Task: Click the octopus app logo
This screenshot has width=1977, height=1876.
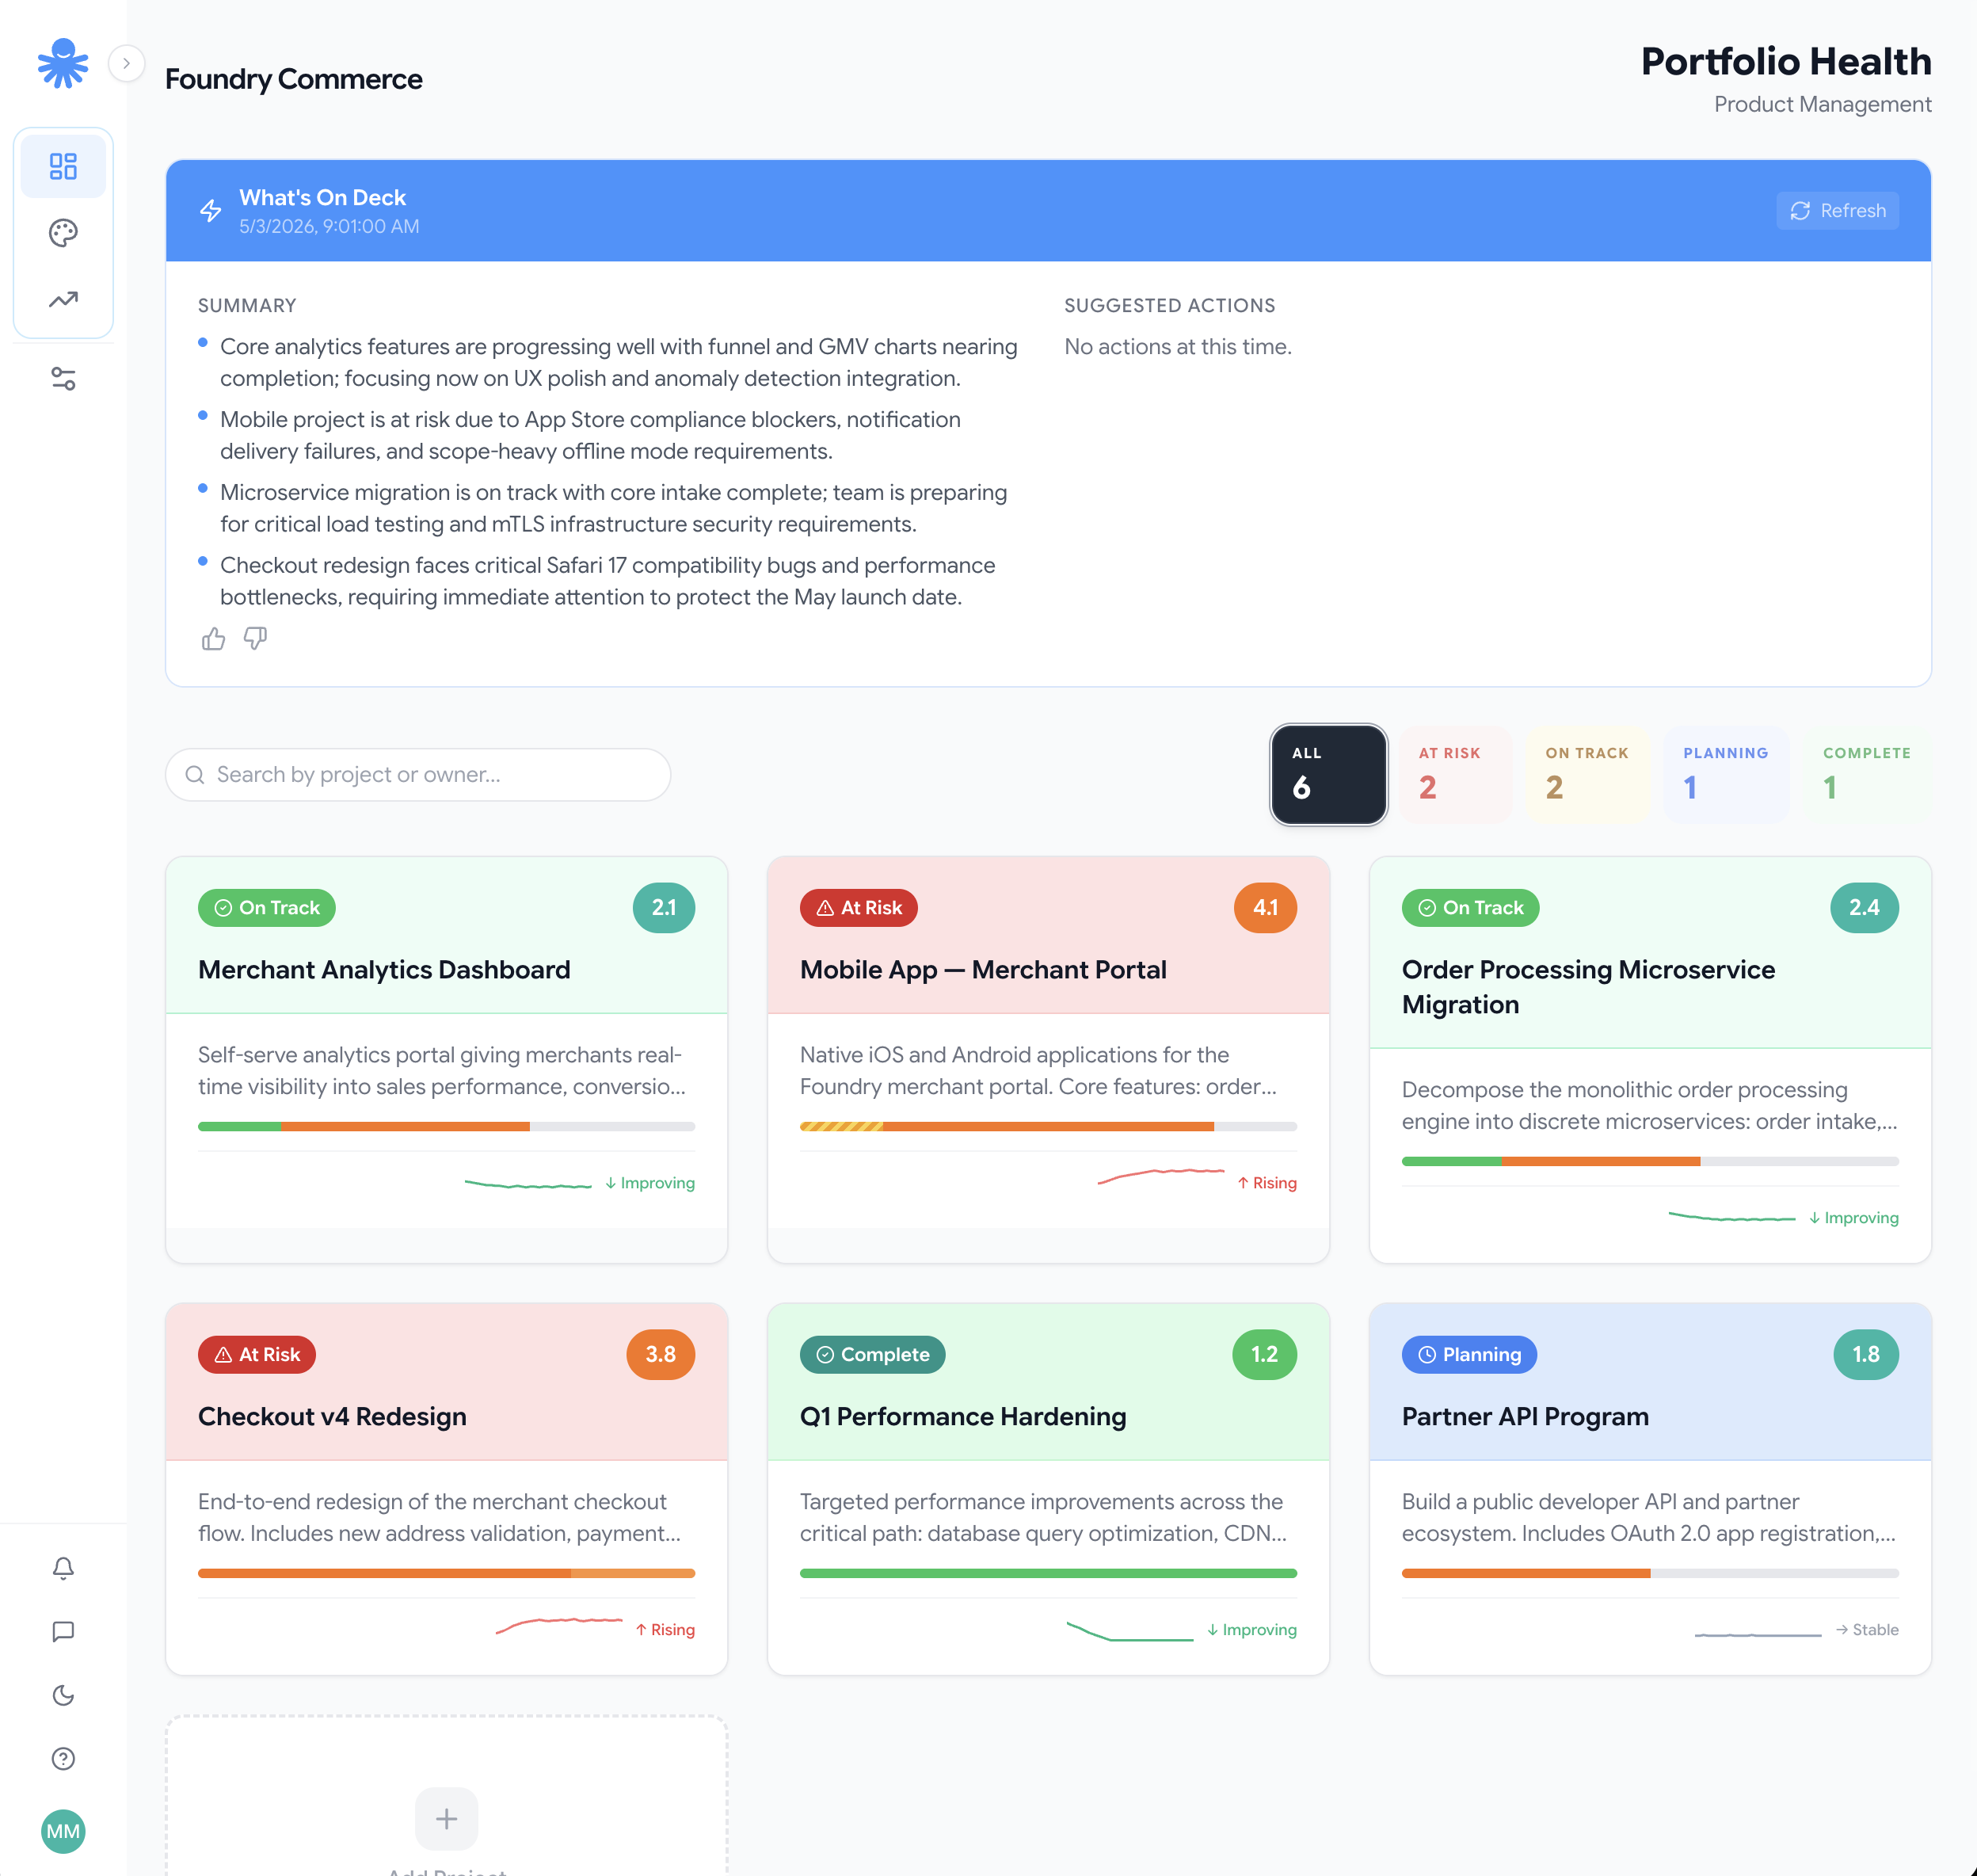Action: pyautogui.click(x=63, y=63)
